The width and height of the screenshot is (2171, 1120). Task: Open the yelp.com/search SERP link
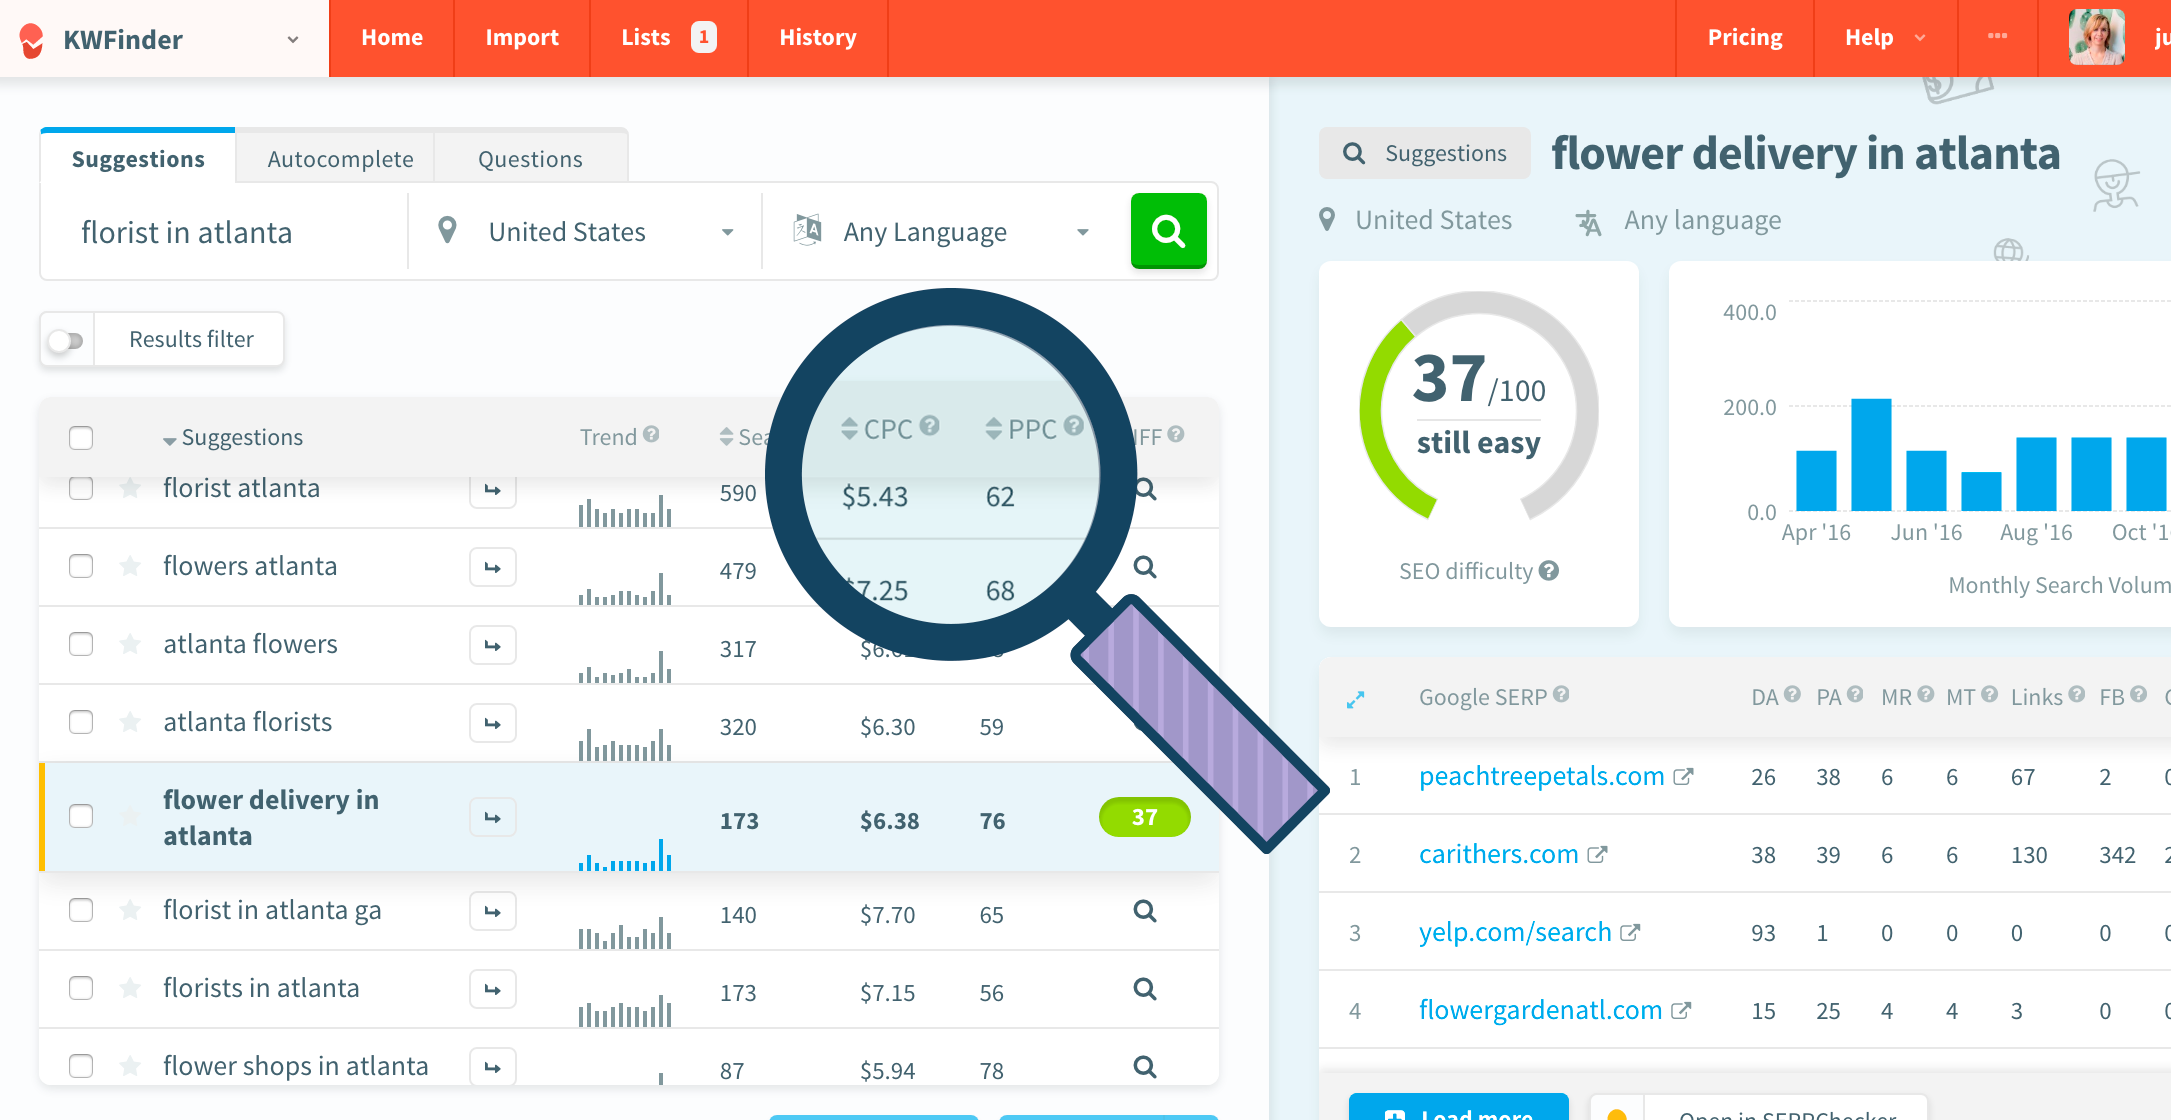pyautogui.click(x=1515, y=932)
